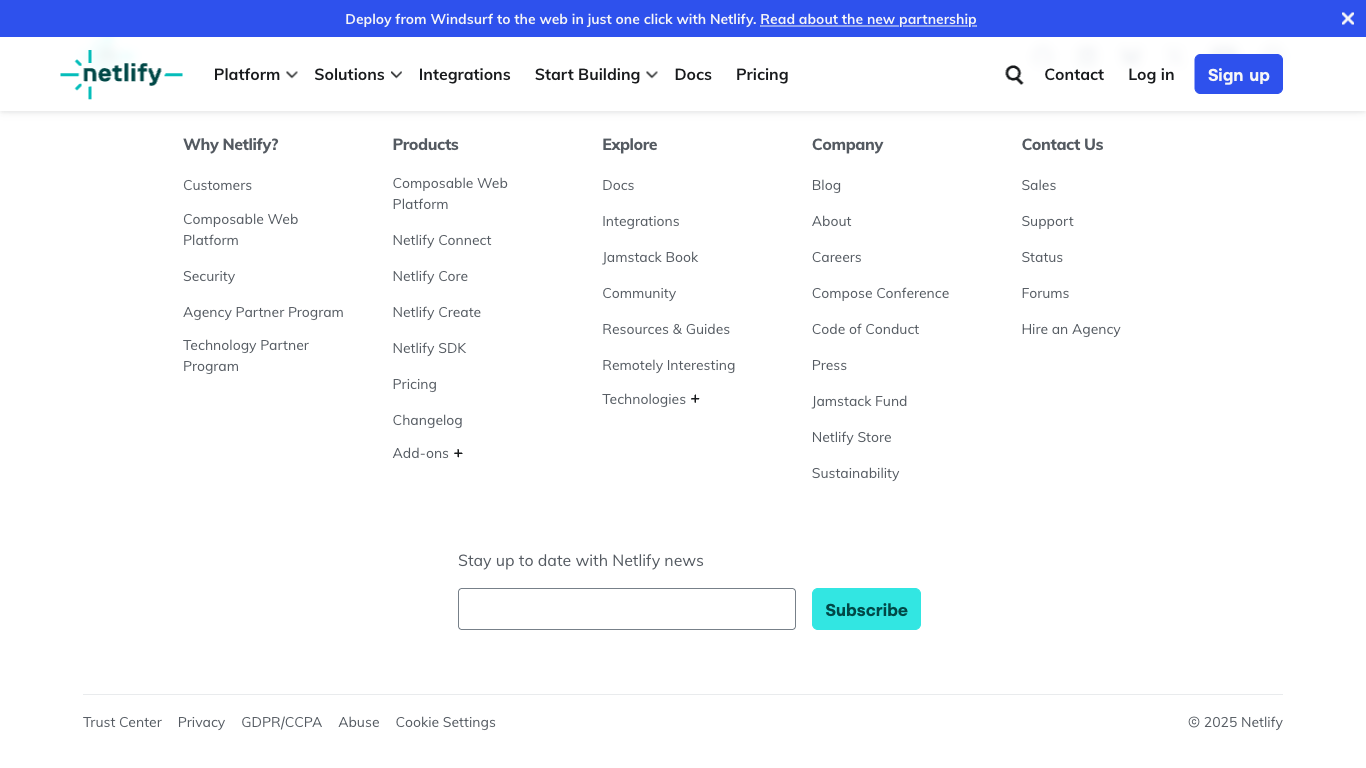Screen dimensions: 1366x768
Task: Click the Products column heading
Action: tap(426, 144)
